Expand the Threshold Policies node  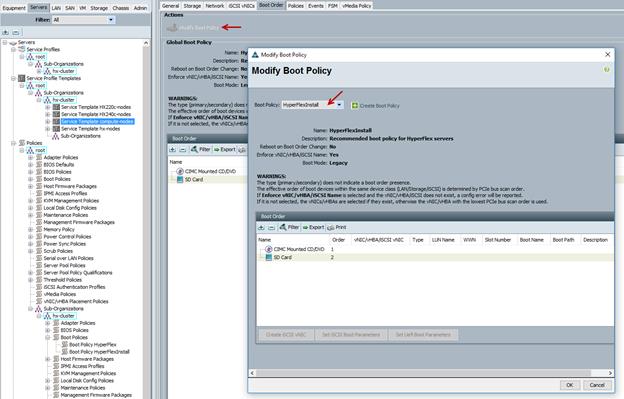pyautogui.click(x=31, y=280)
